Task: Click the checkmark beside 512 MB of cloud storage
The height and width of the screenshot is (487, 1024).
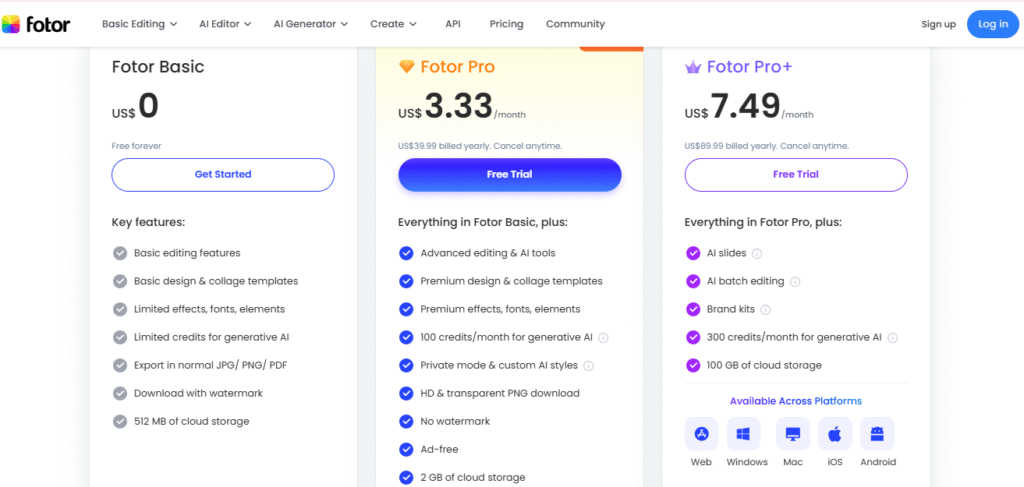Action: pyautogui.click(x=120, y=422)
